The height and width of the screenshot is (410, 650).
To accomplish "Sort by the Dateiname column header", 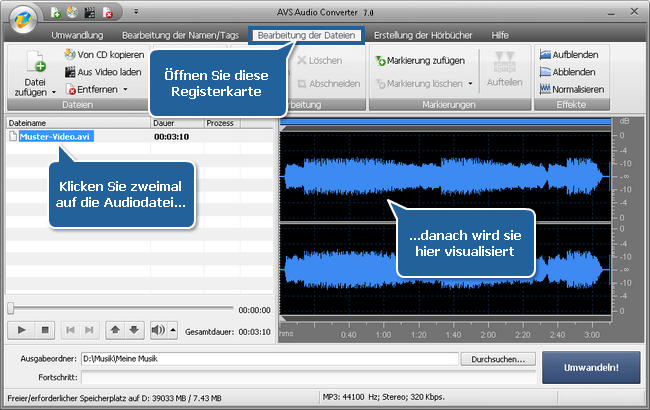I will 78,123.
